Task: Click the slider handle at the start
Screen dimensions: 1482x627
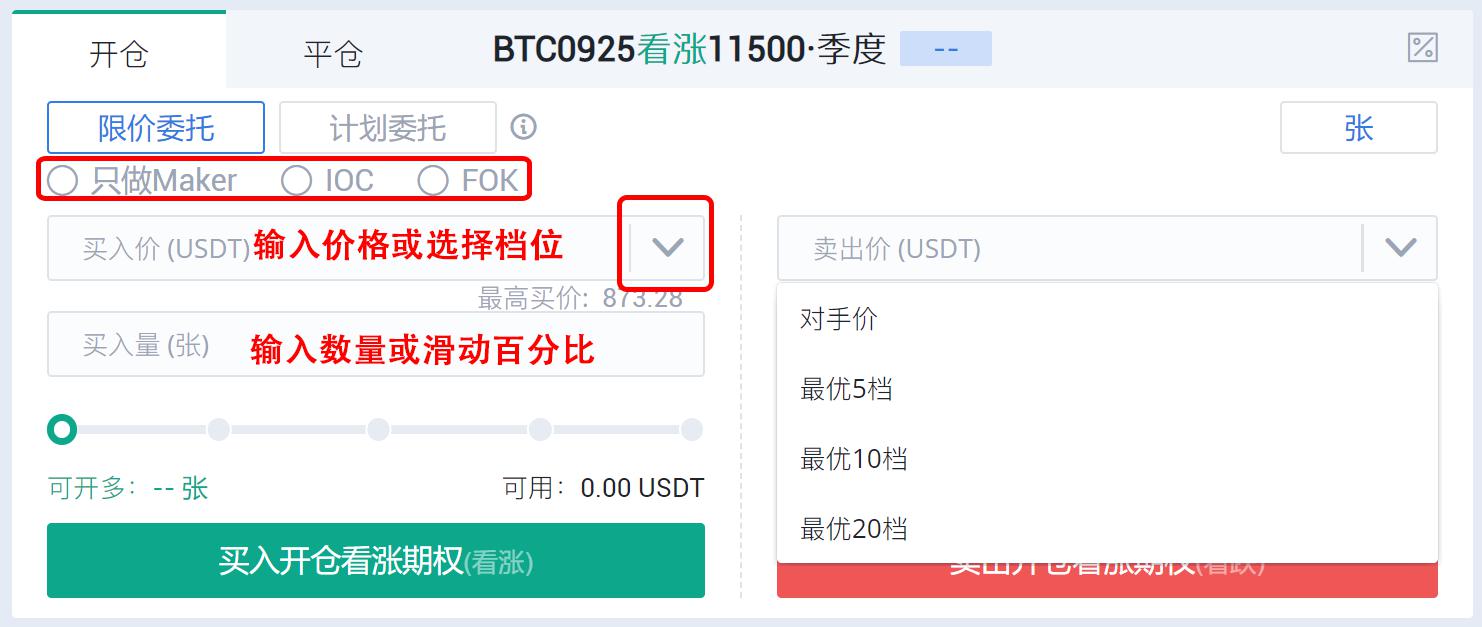Action: point(62,430)
